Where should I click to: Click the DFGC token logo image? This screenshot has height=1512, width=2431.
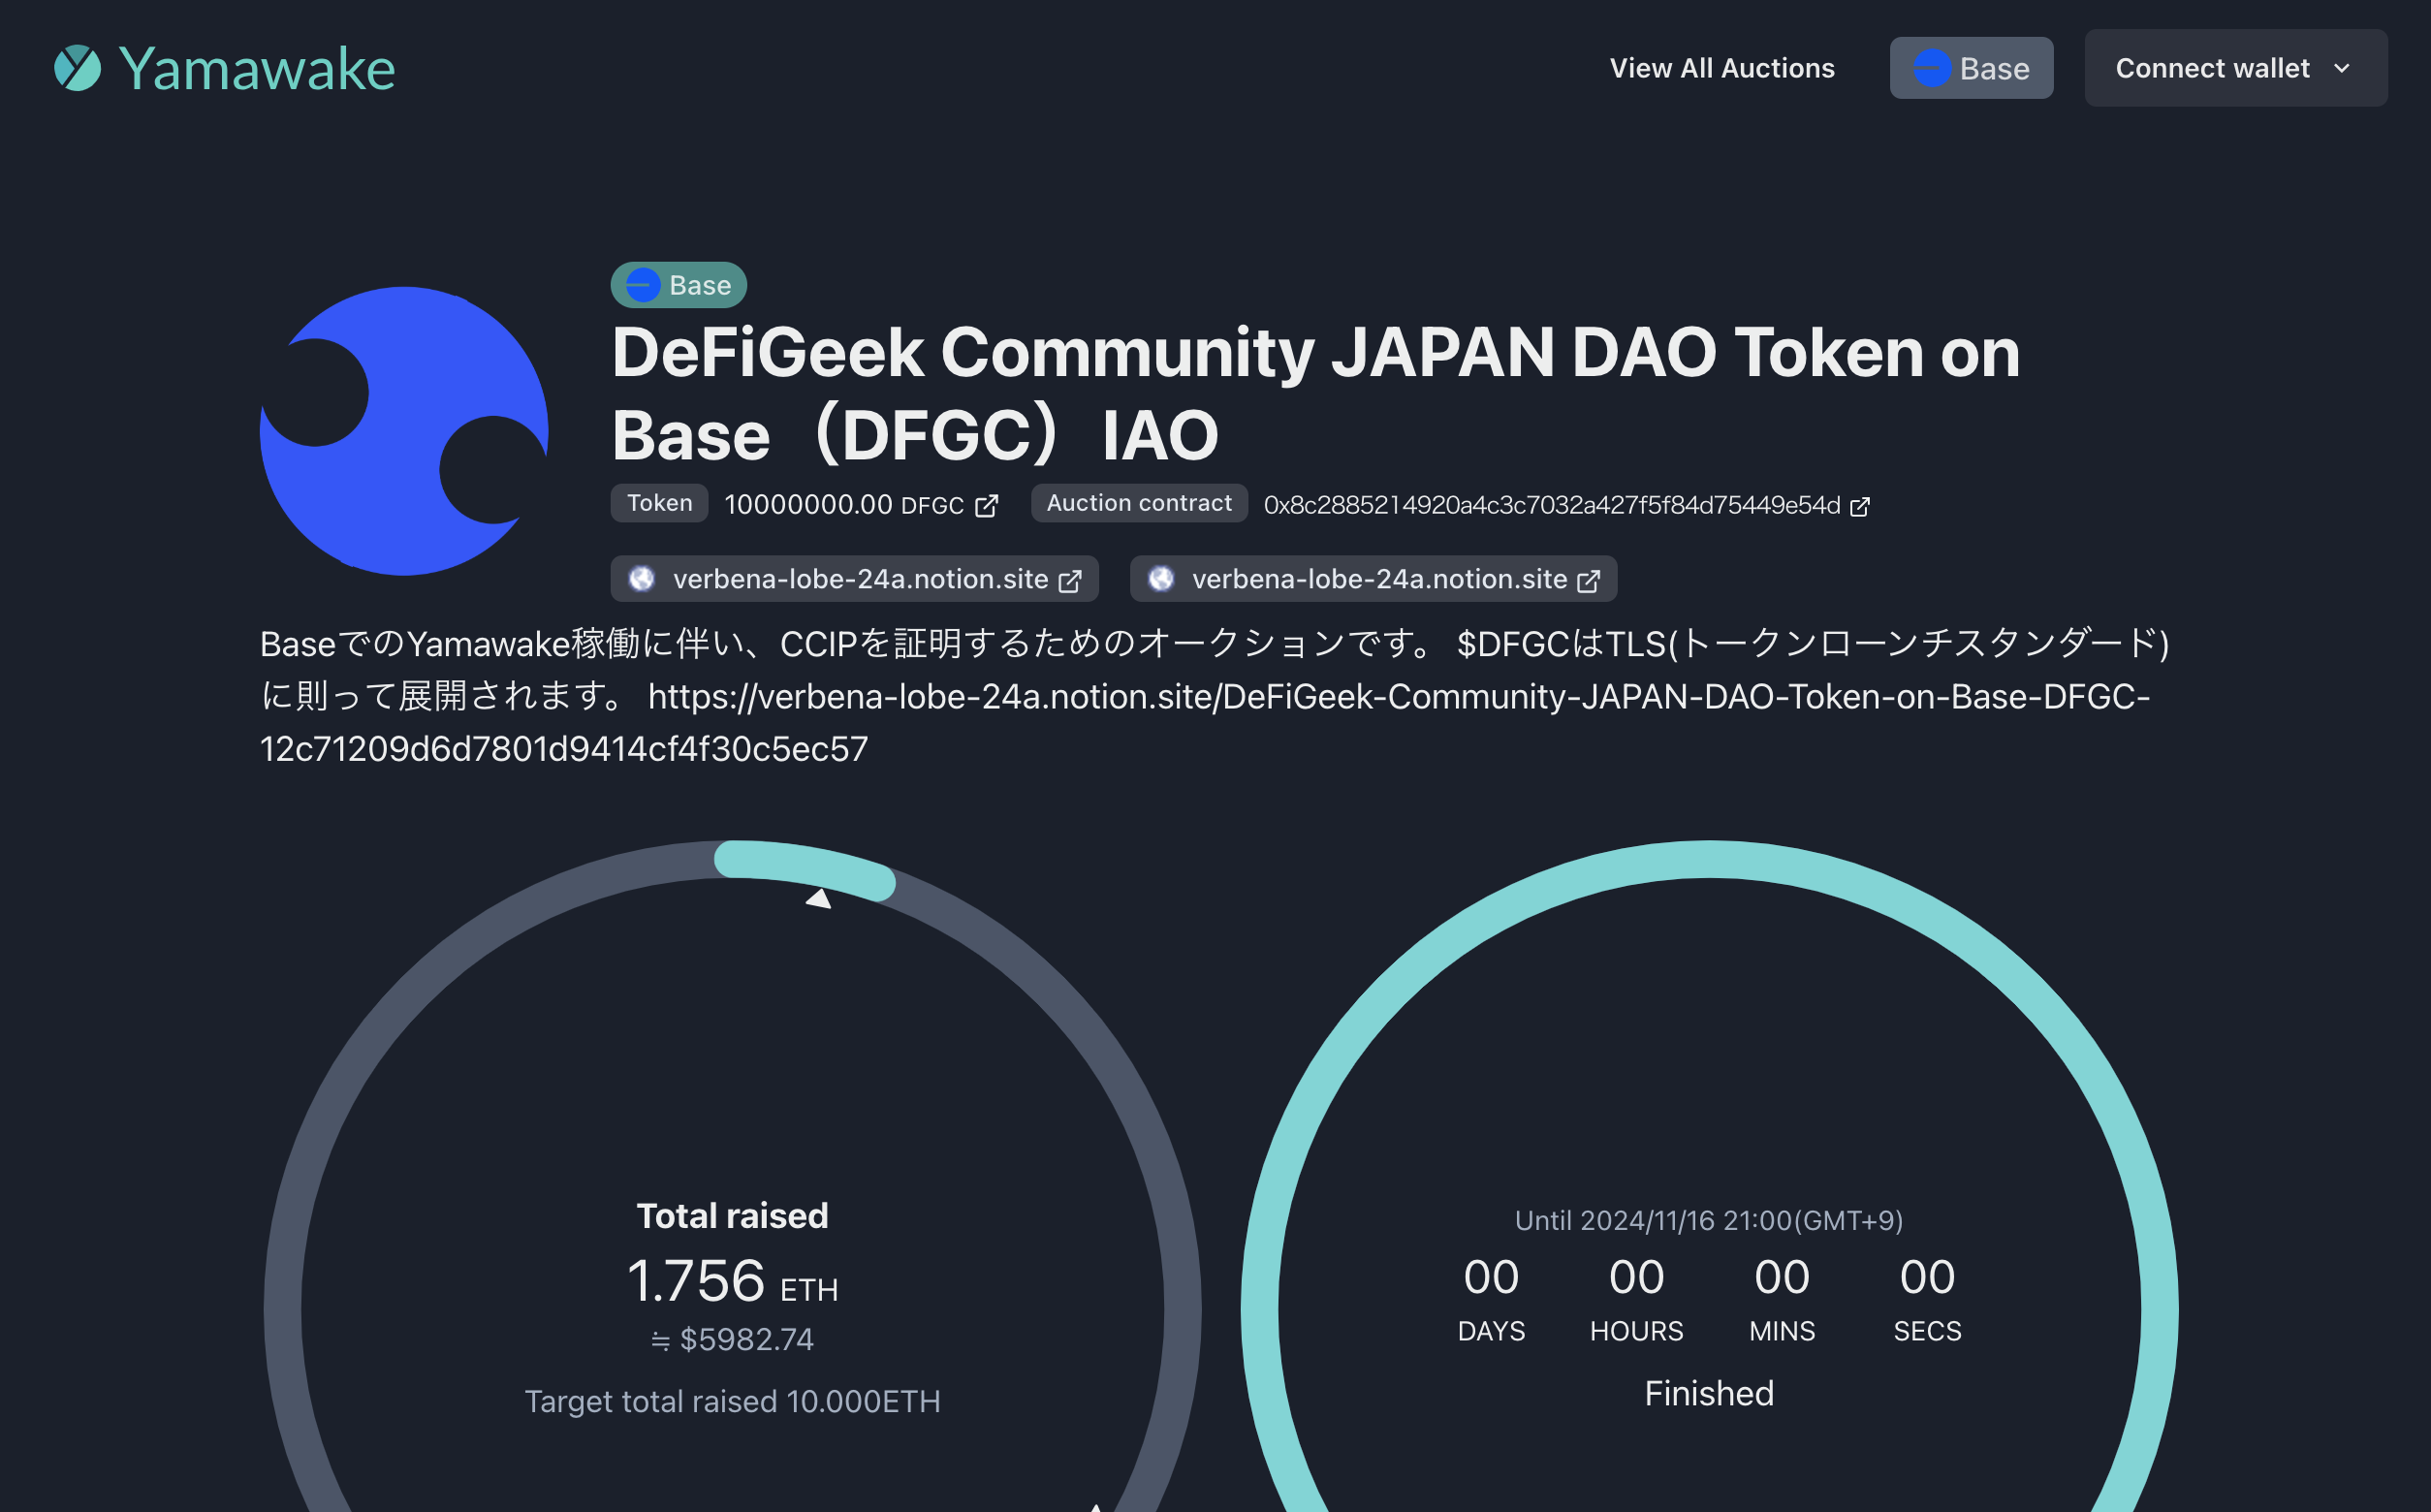404,431
